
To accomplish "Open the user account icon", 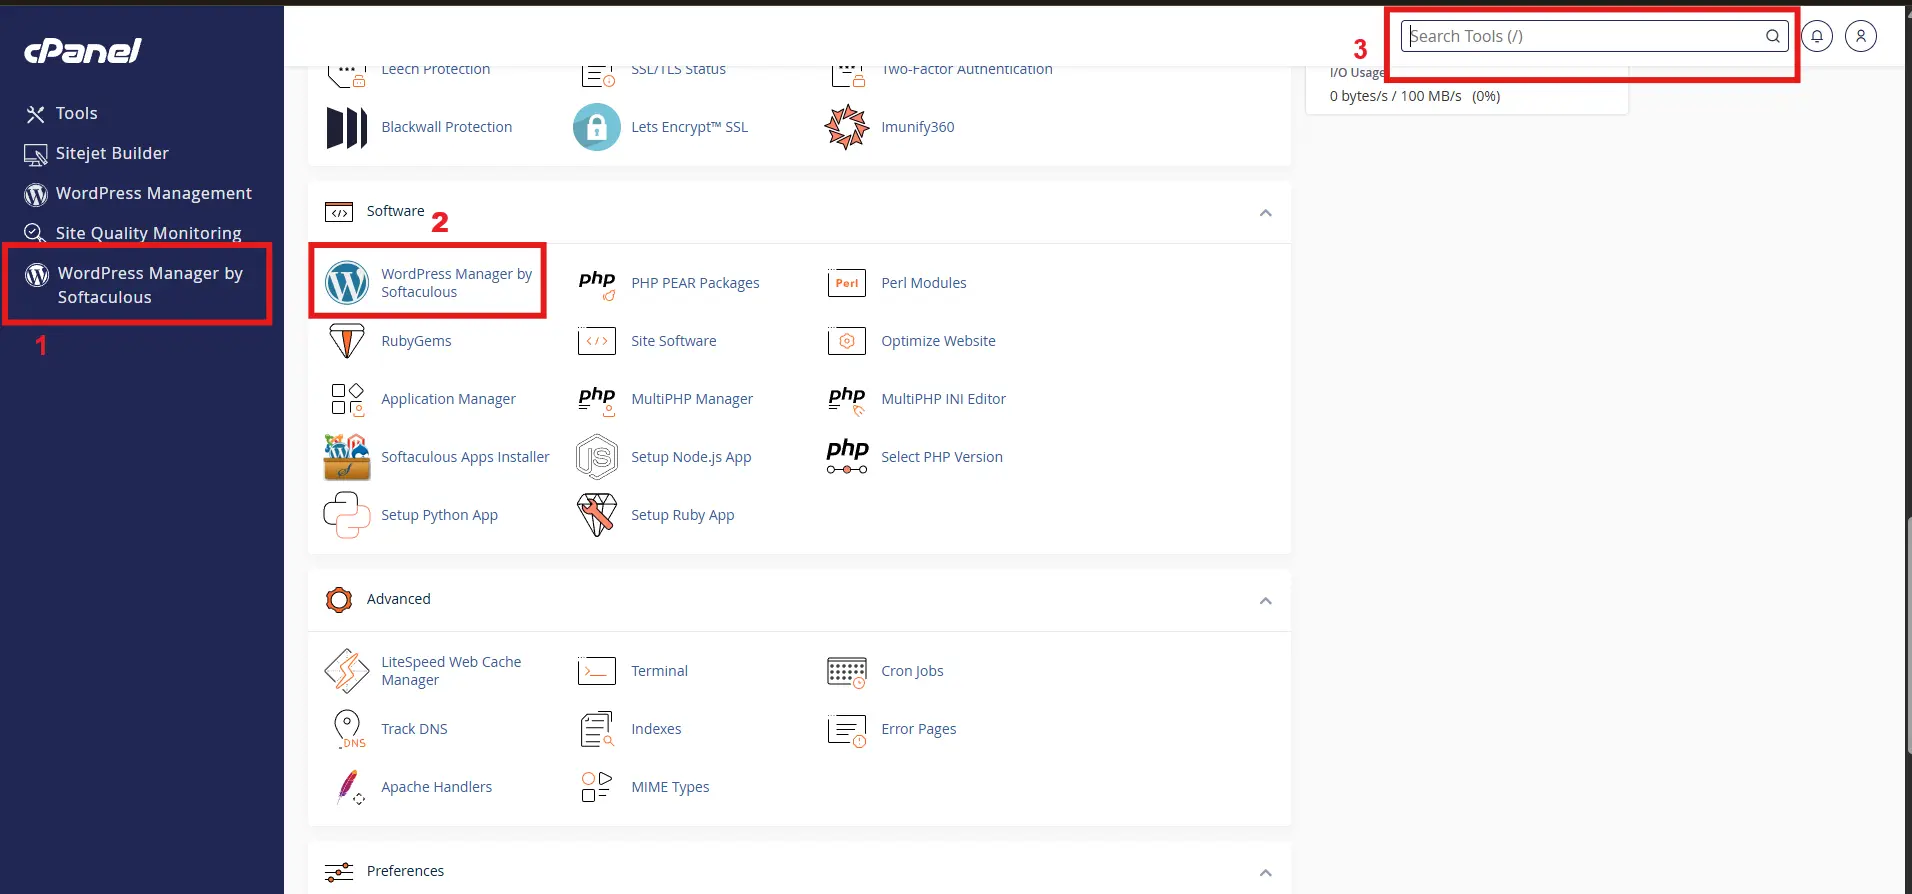I will click(1861, 36).
